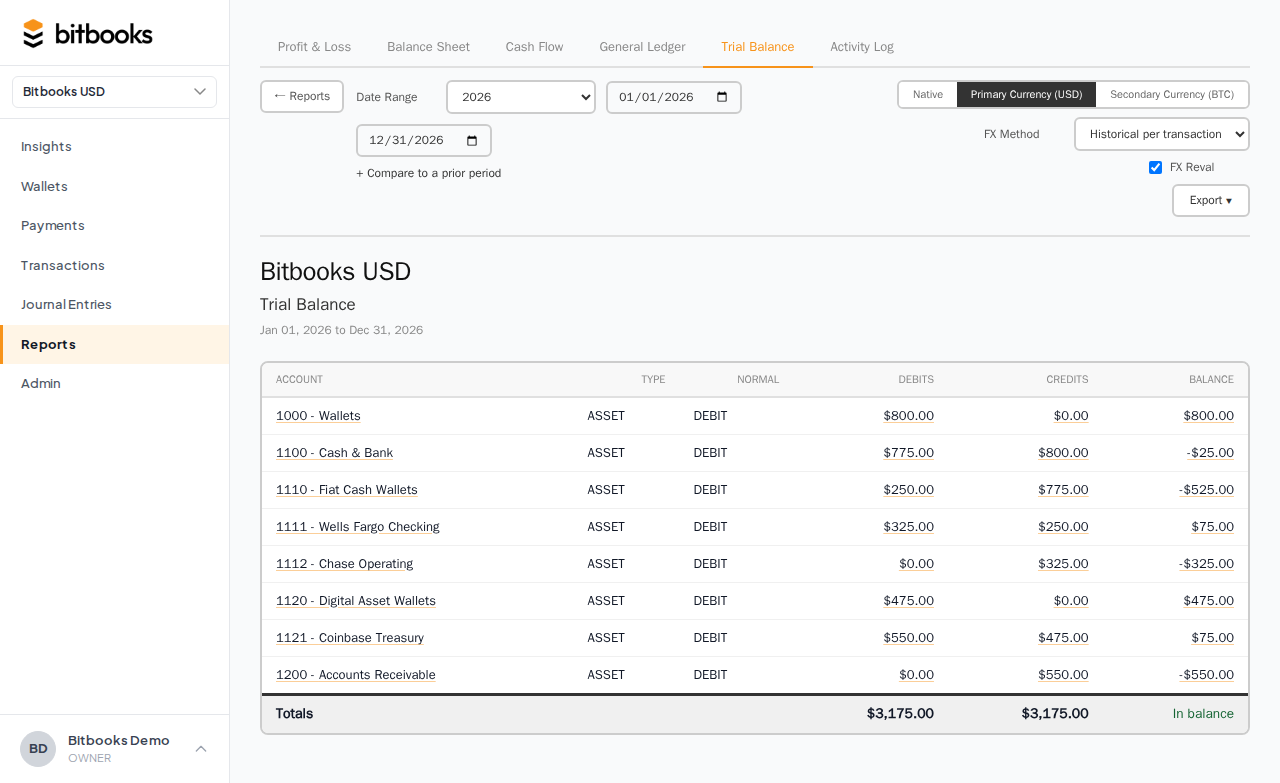Click the end date input 12/31/2026
1280x783 pixels.
424,140
